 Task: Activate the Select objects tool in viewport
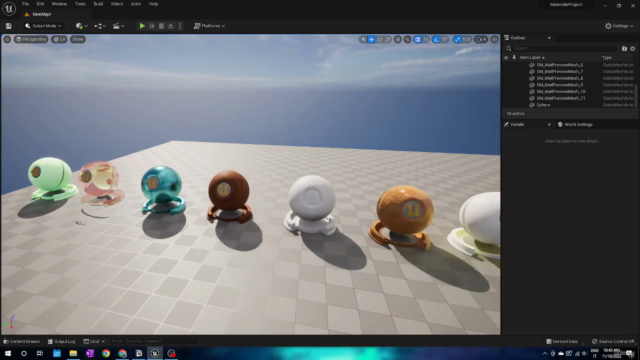tap(363, 40)
